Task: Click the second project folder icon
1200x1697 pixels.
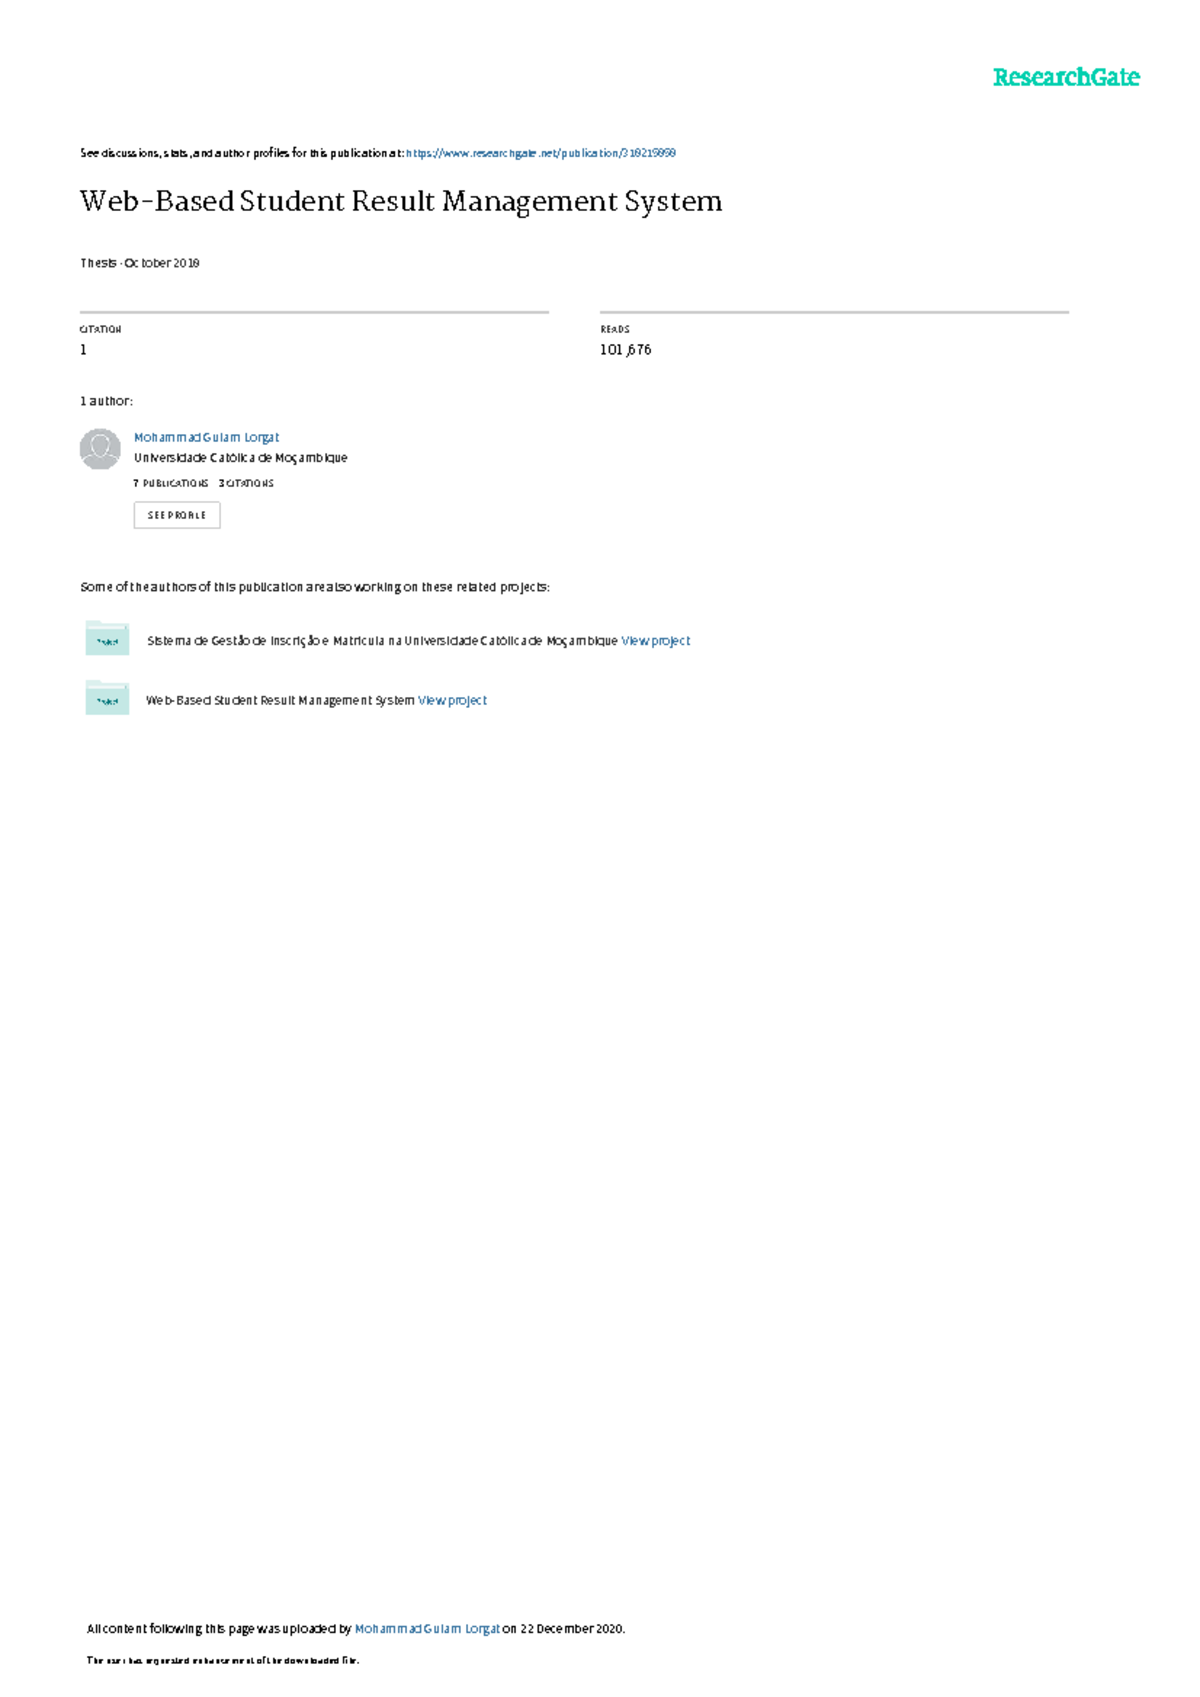Action: [x=107, y=698]
